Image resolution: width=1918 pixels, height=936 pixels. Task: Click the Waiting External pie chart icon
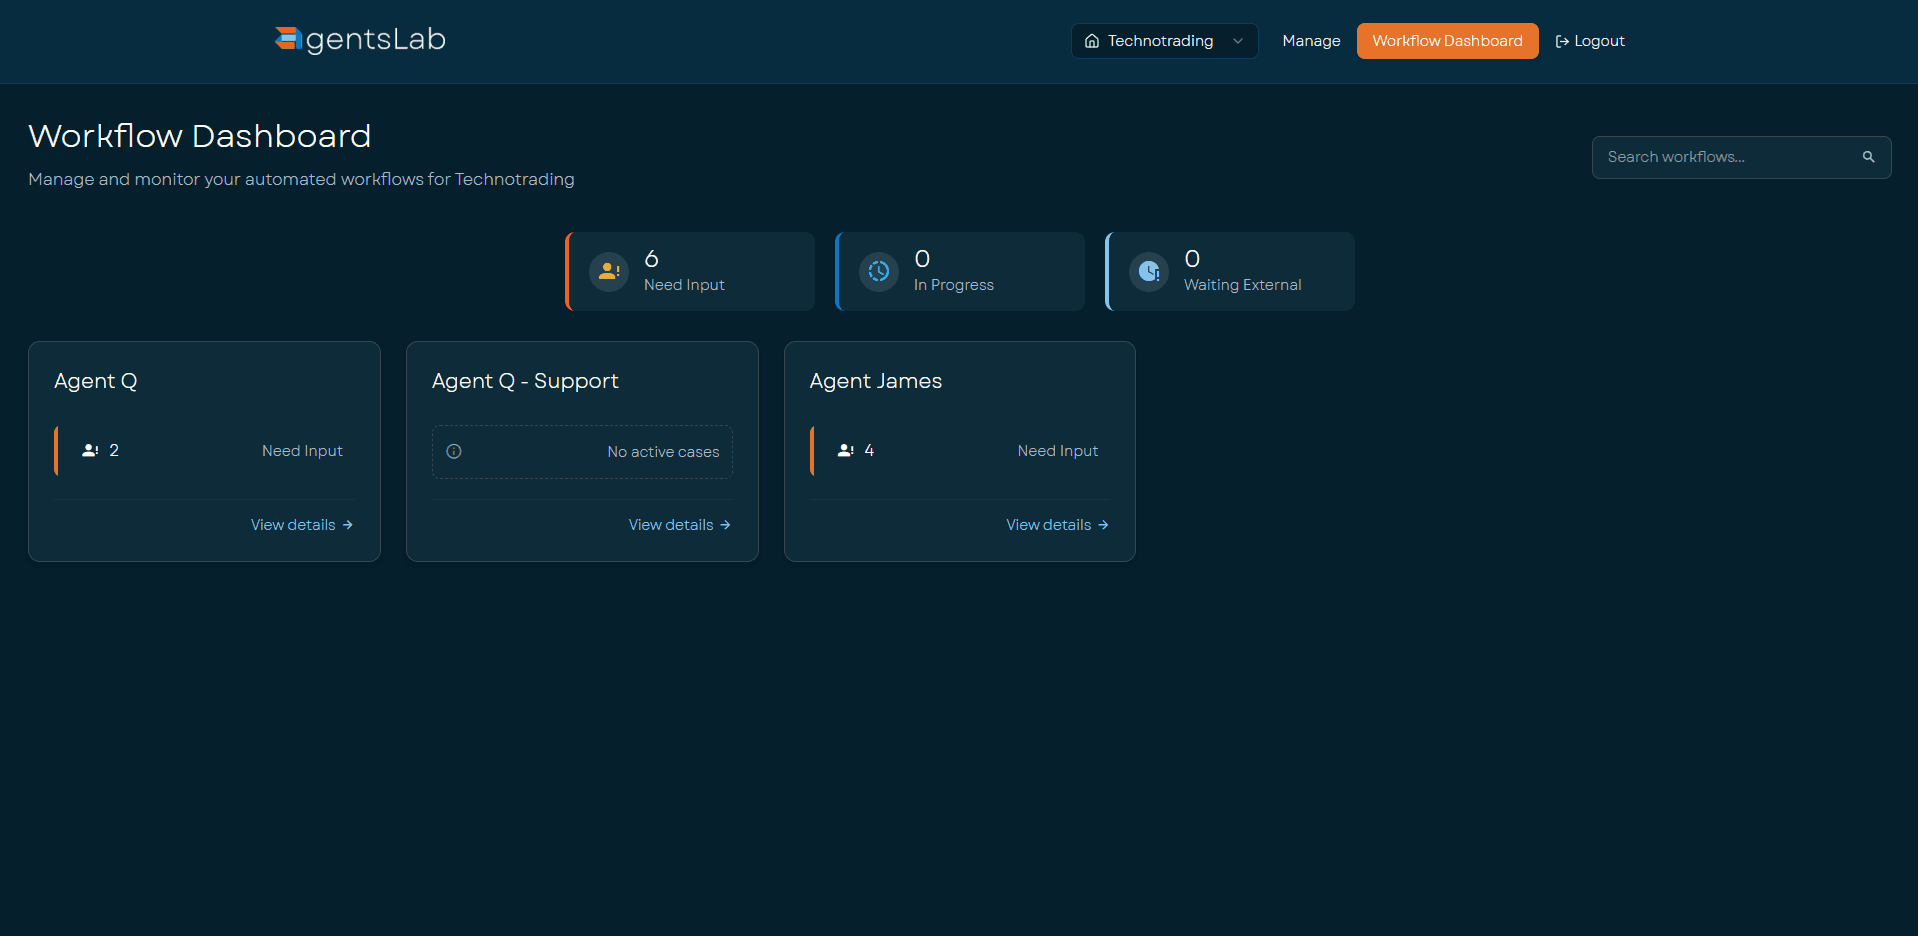click(1148, 271)
